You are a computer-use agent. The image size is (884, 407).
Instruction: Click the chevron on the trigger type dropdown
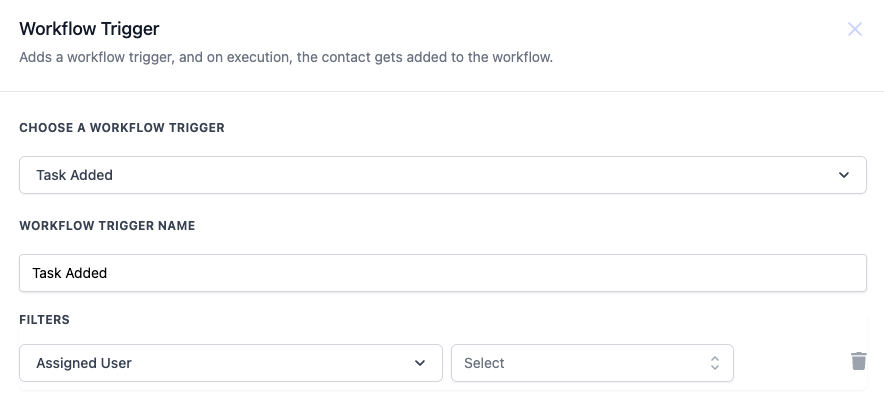(845, 175)
